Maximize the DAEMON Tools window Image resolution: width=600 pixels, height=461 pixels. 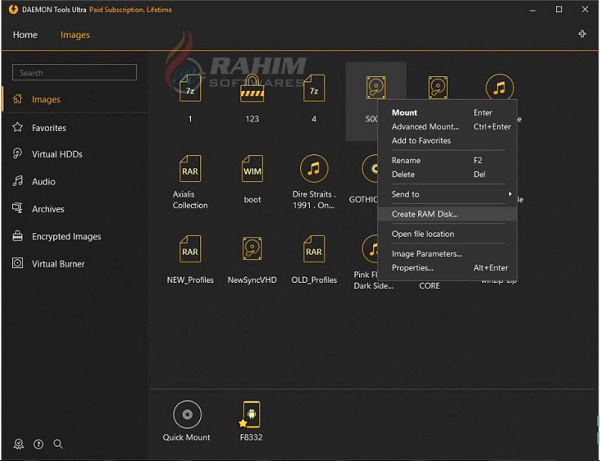(559, 9)
